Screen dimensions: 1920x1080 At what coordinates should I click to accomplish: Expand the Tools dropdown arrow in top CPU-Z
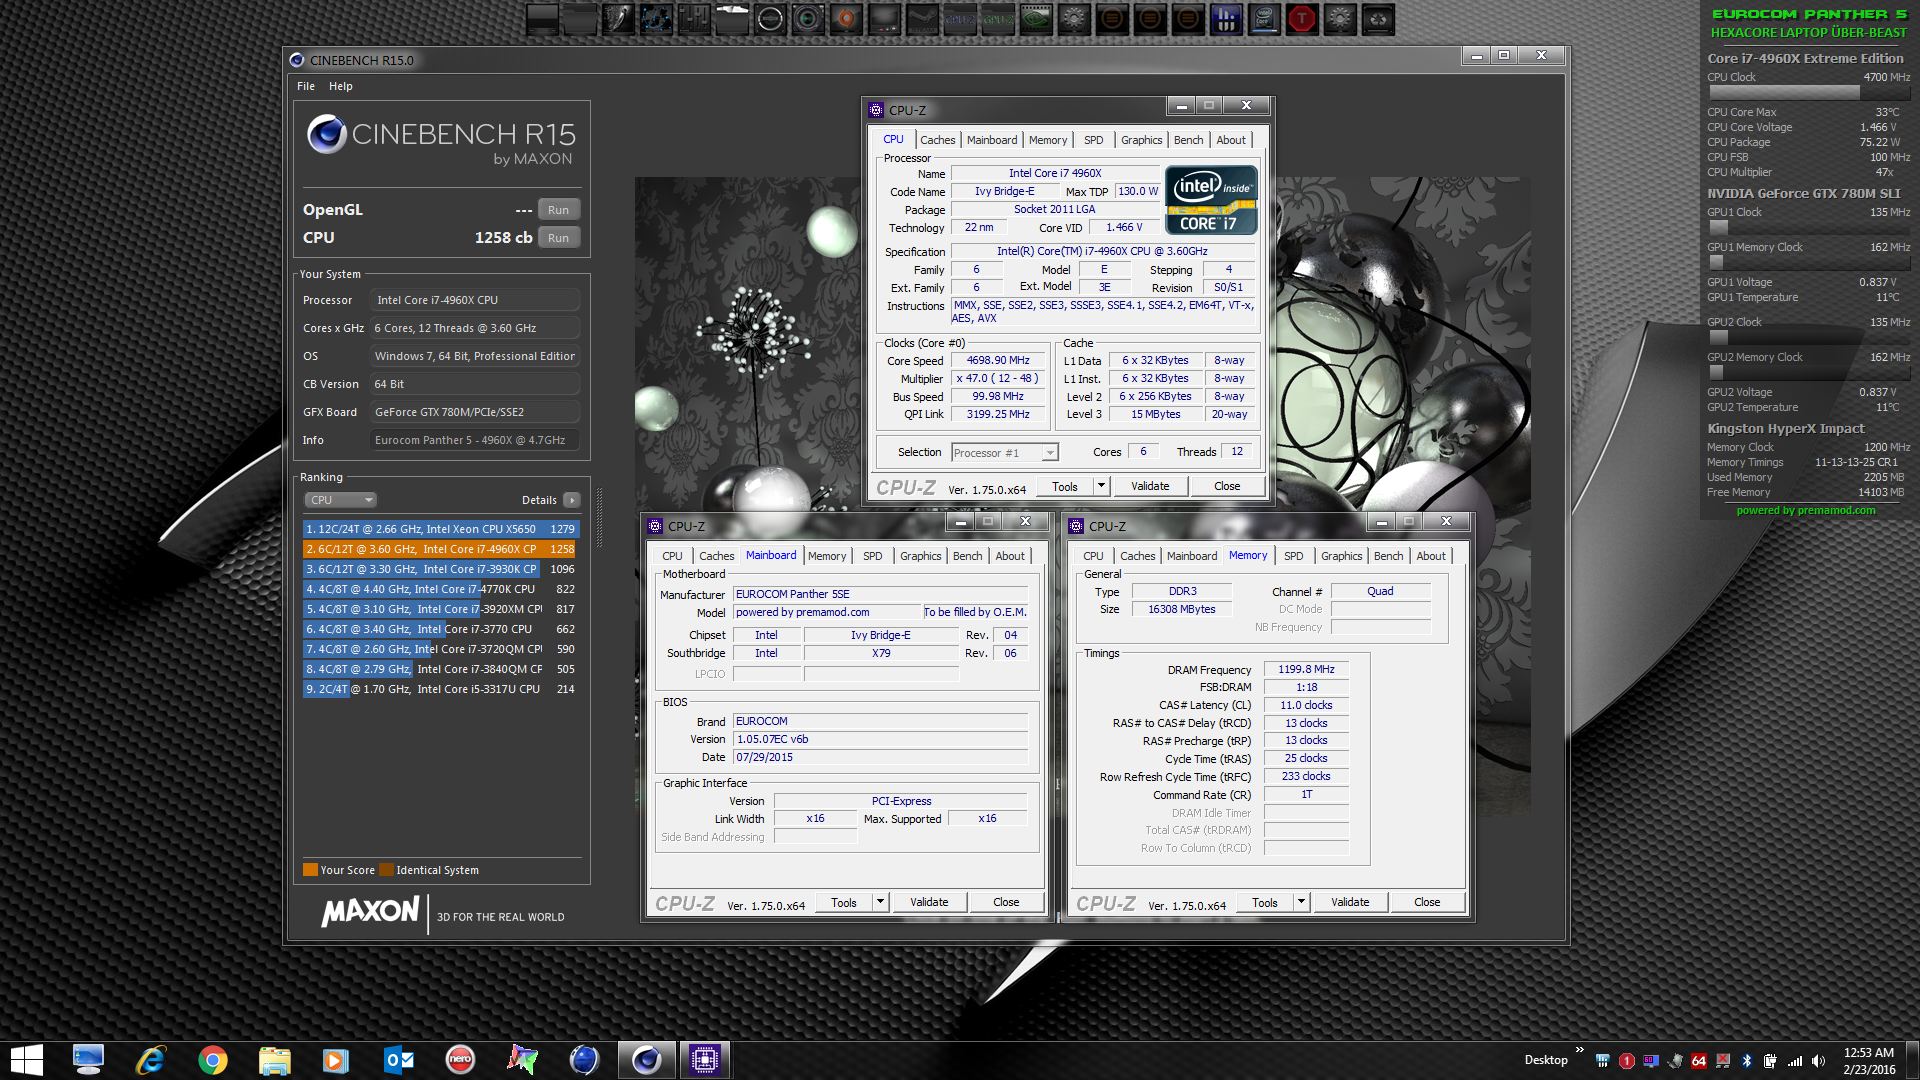coord(1101,487)
